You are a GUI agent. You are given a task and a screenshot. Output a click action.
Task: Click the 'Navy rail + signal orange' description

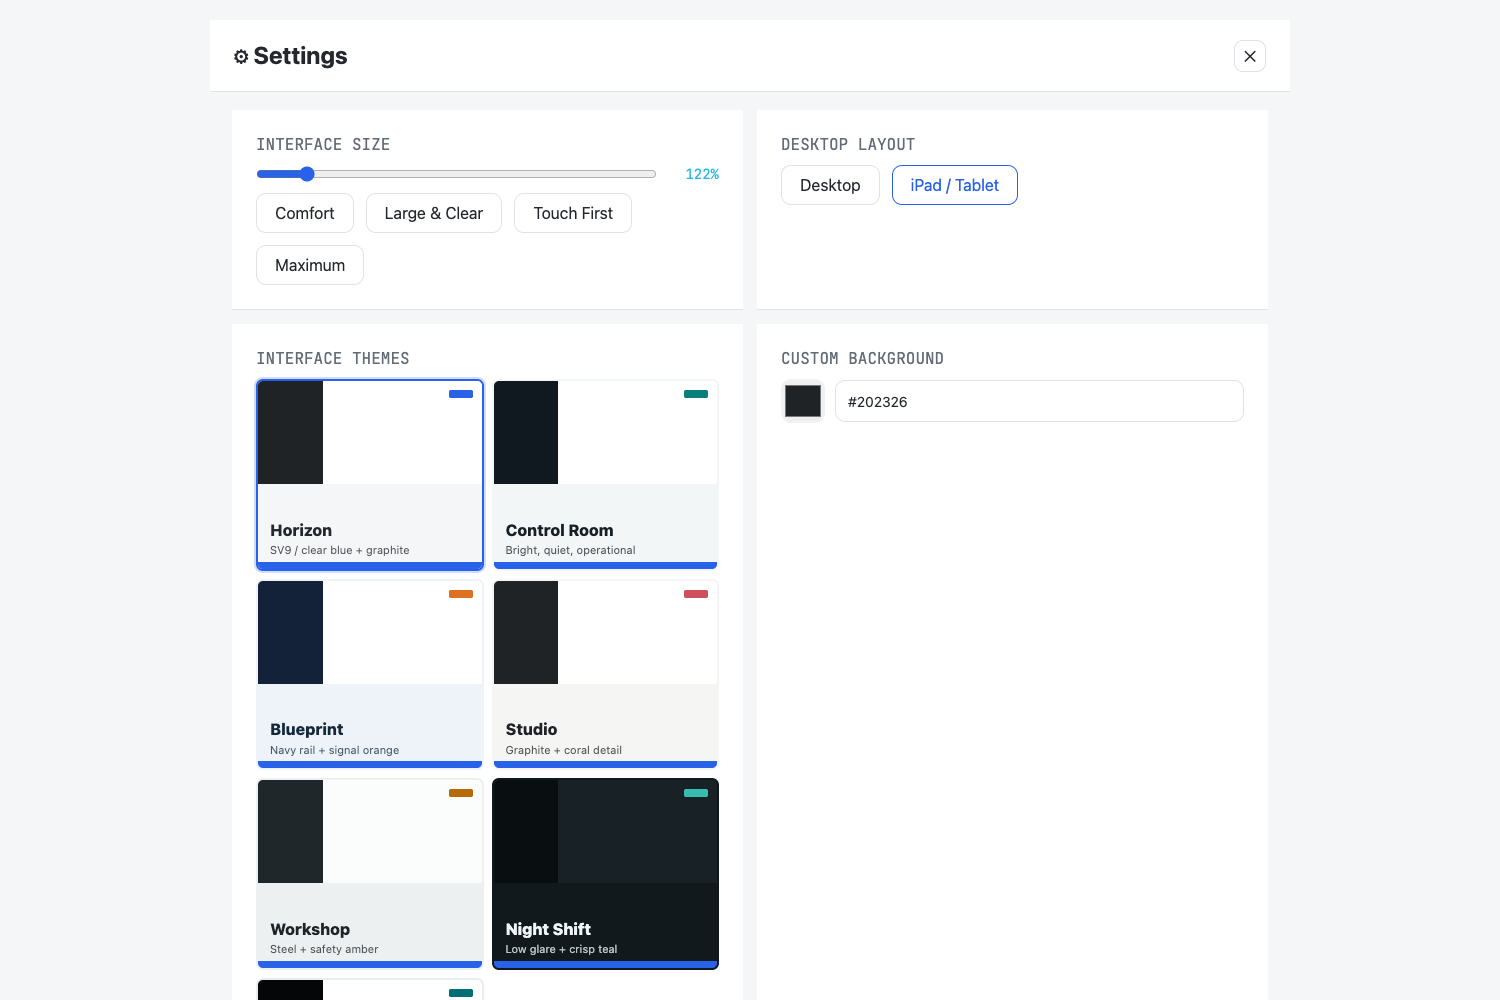click(334, 750)
